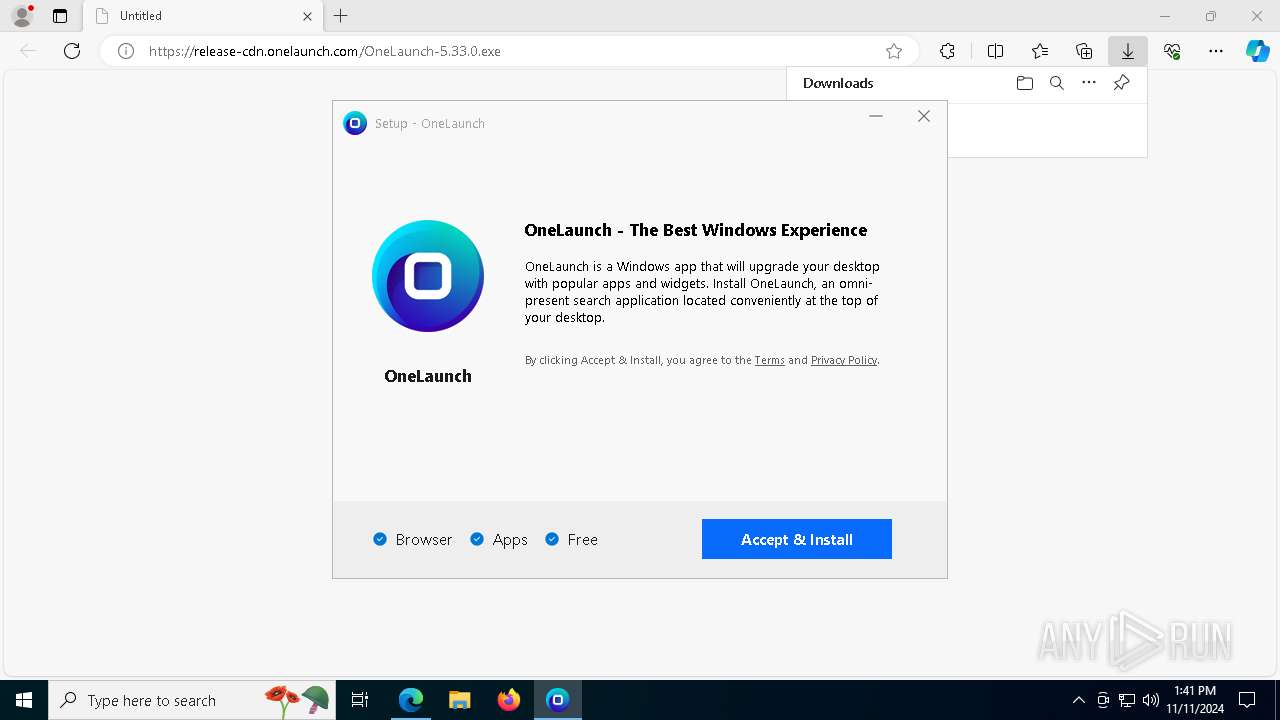Select OneLaunch in the taskbar
This screenshot has height=720, width=1280.
[x=558, y=700]
